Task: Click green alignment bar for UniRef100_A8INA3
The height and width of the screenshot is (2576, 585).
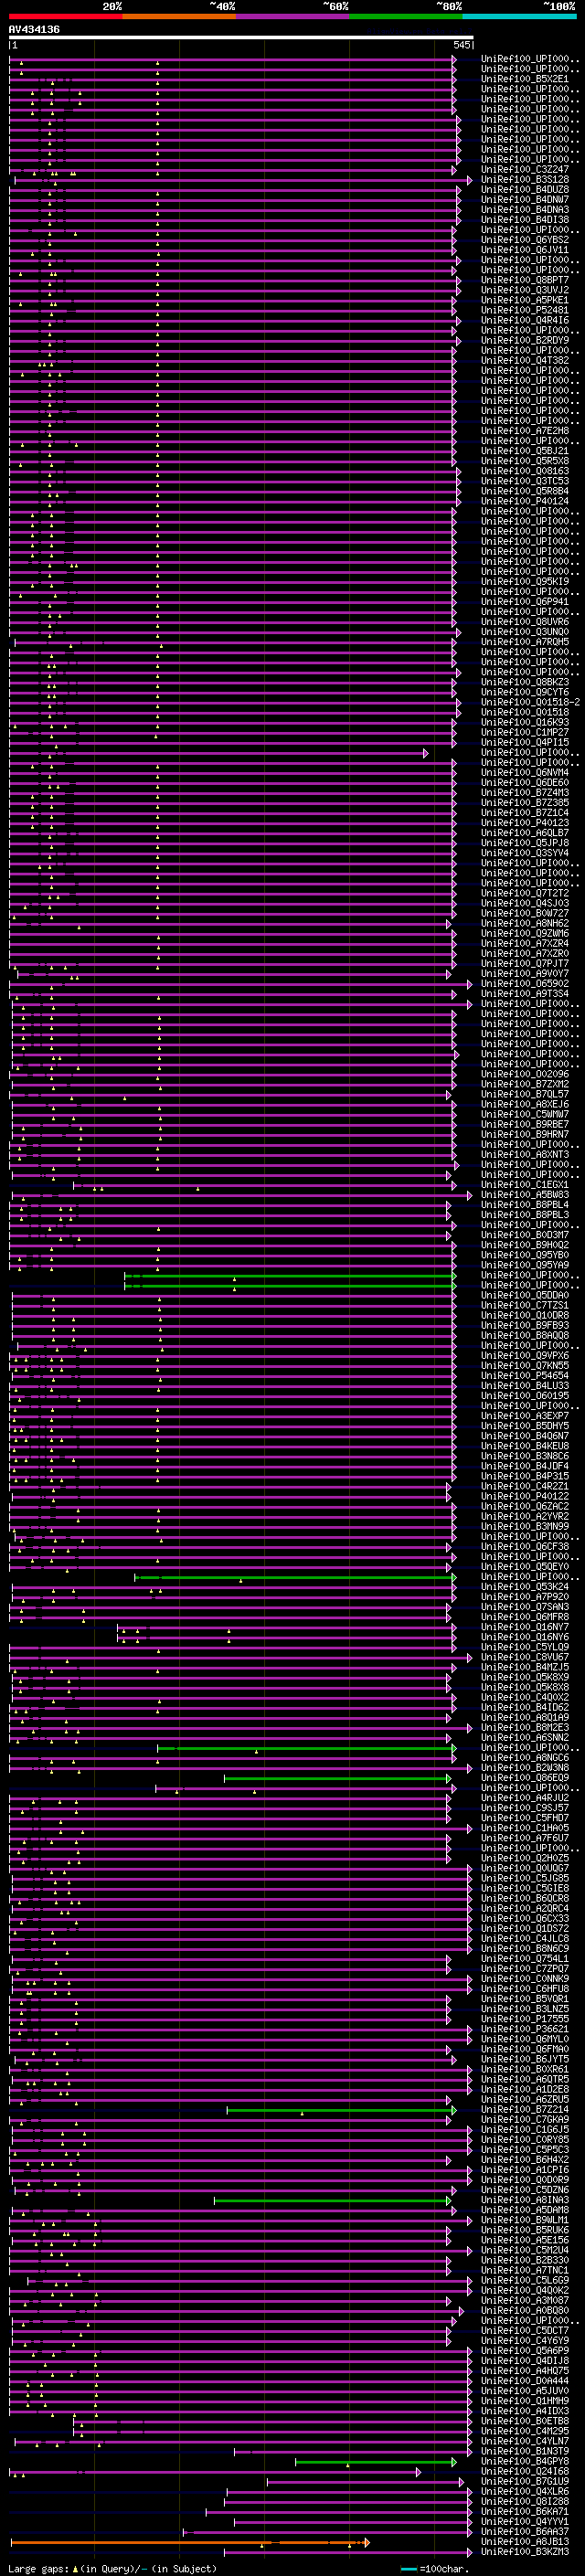Action: pyautogui.click(x=333, y=2200)
